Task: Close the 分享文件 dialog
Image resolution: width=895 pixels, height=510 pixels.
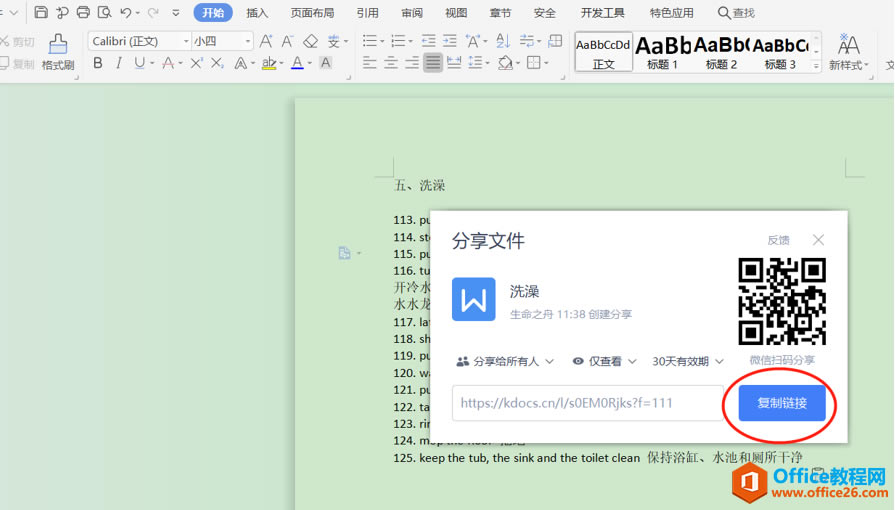Action: (819, 240)
